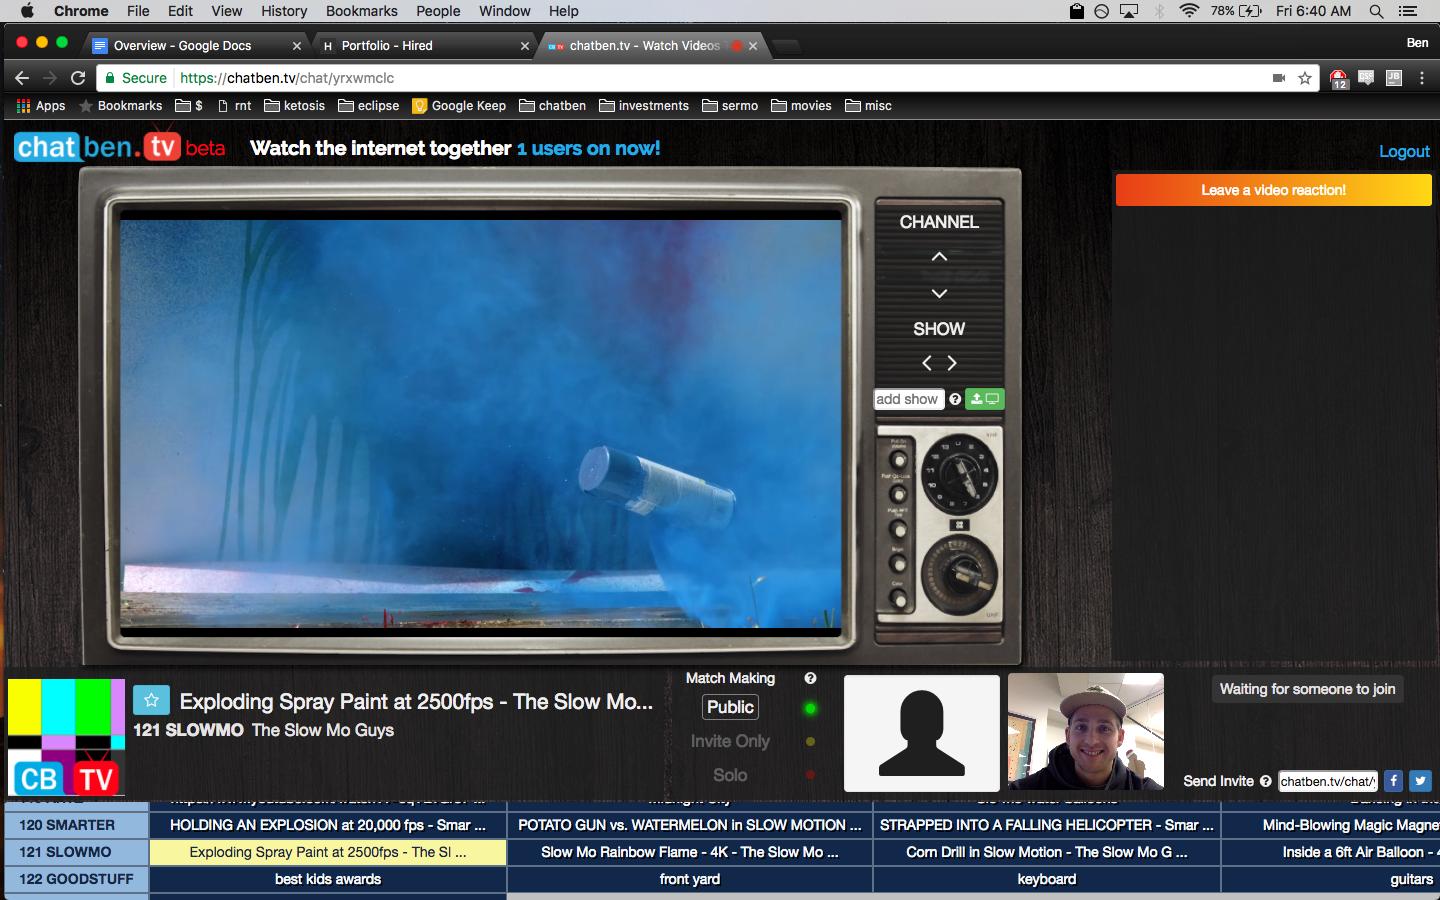Go to previous channel with down arrow
Screen dimensions: 1440x900
(x=939, y=293)
